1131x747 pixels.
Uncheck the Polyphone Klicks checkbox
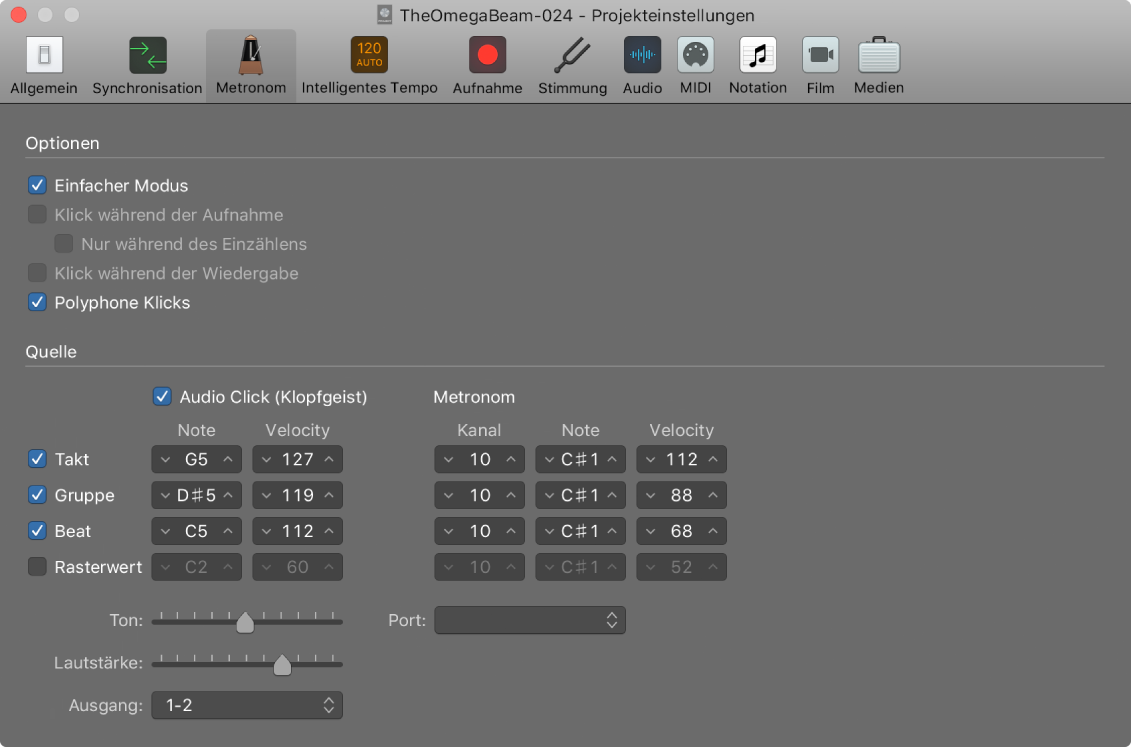coord(38,302)
